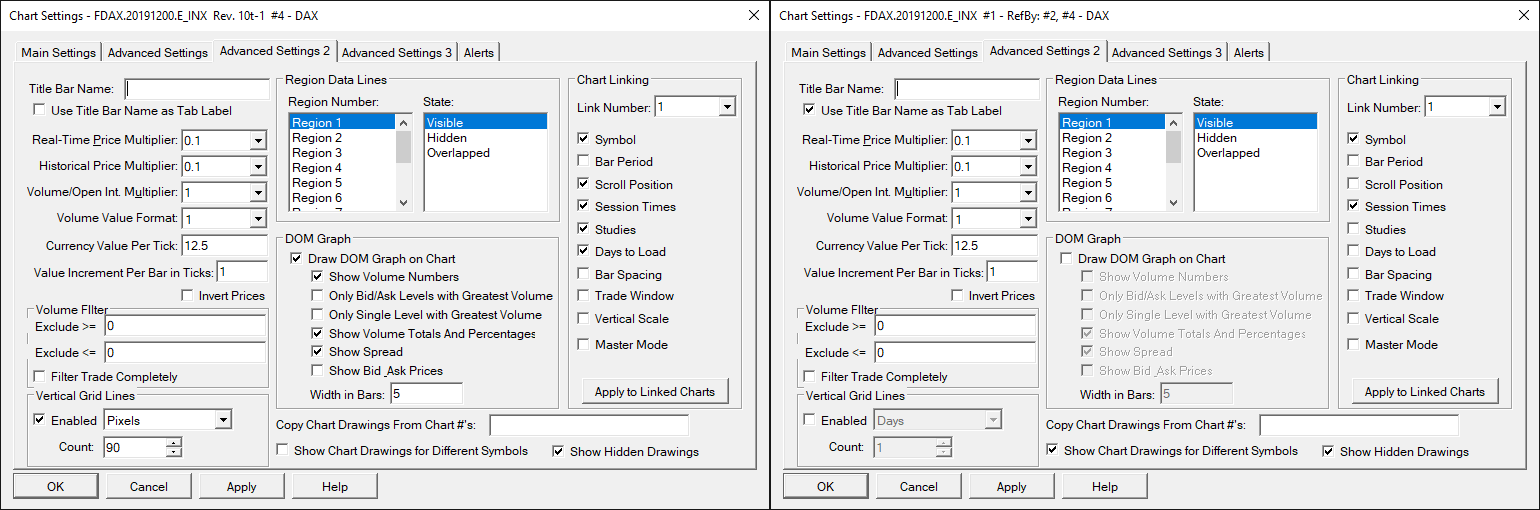Click OK button in left dialog

click(55, 487)
